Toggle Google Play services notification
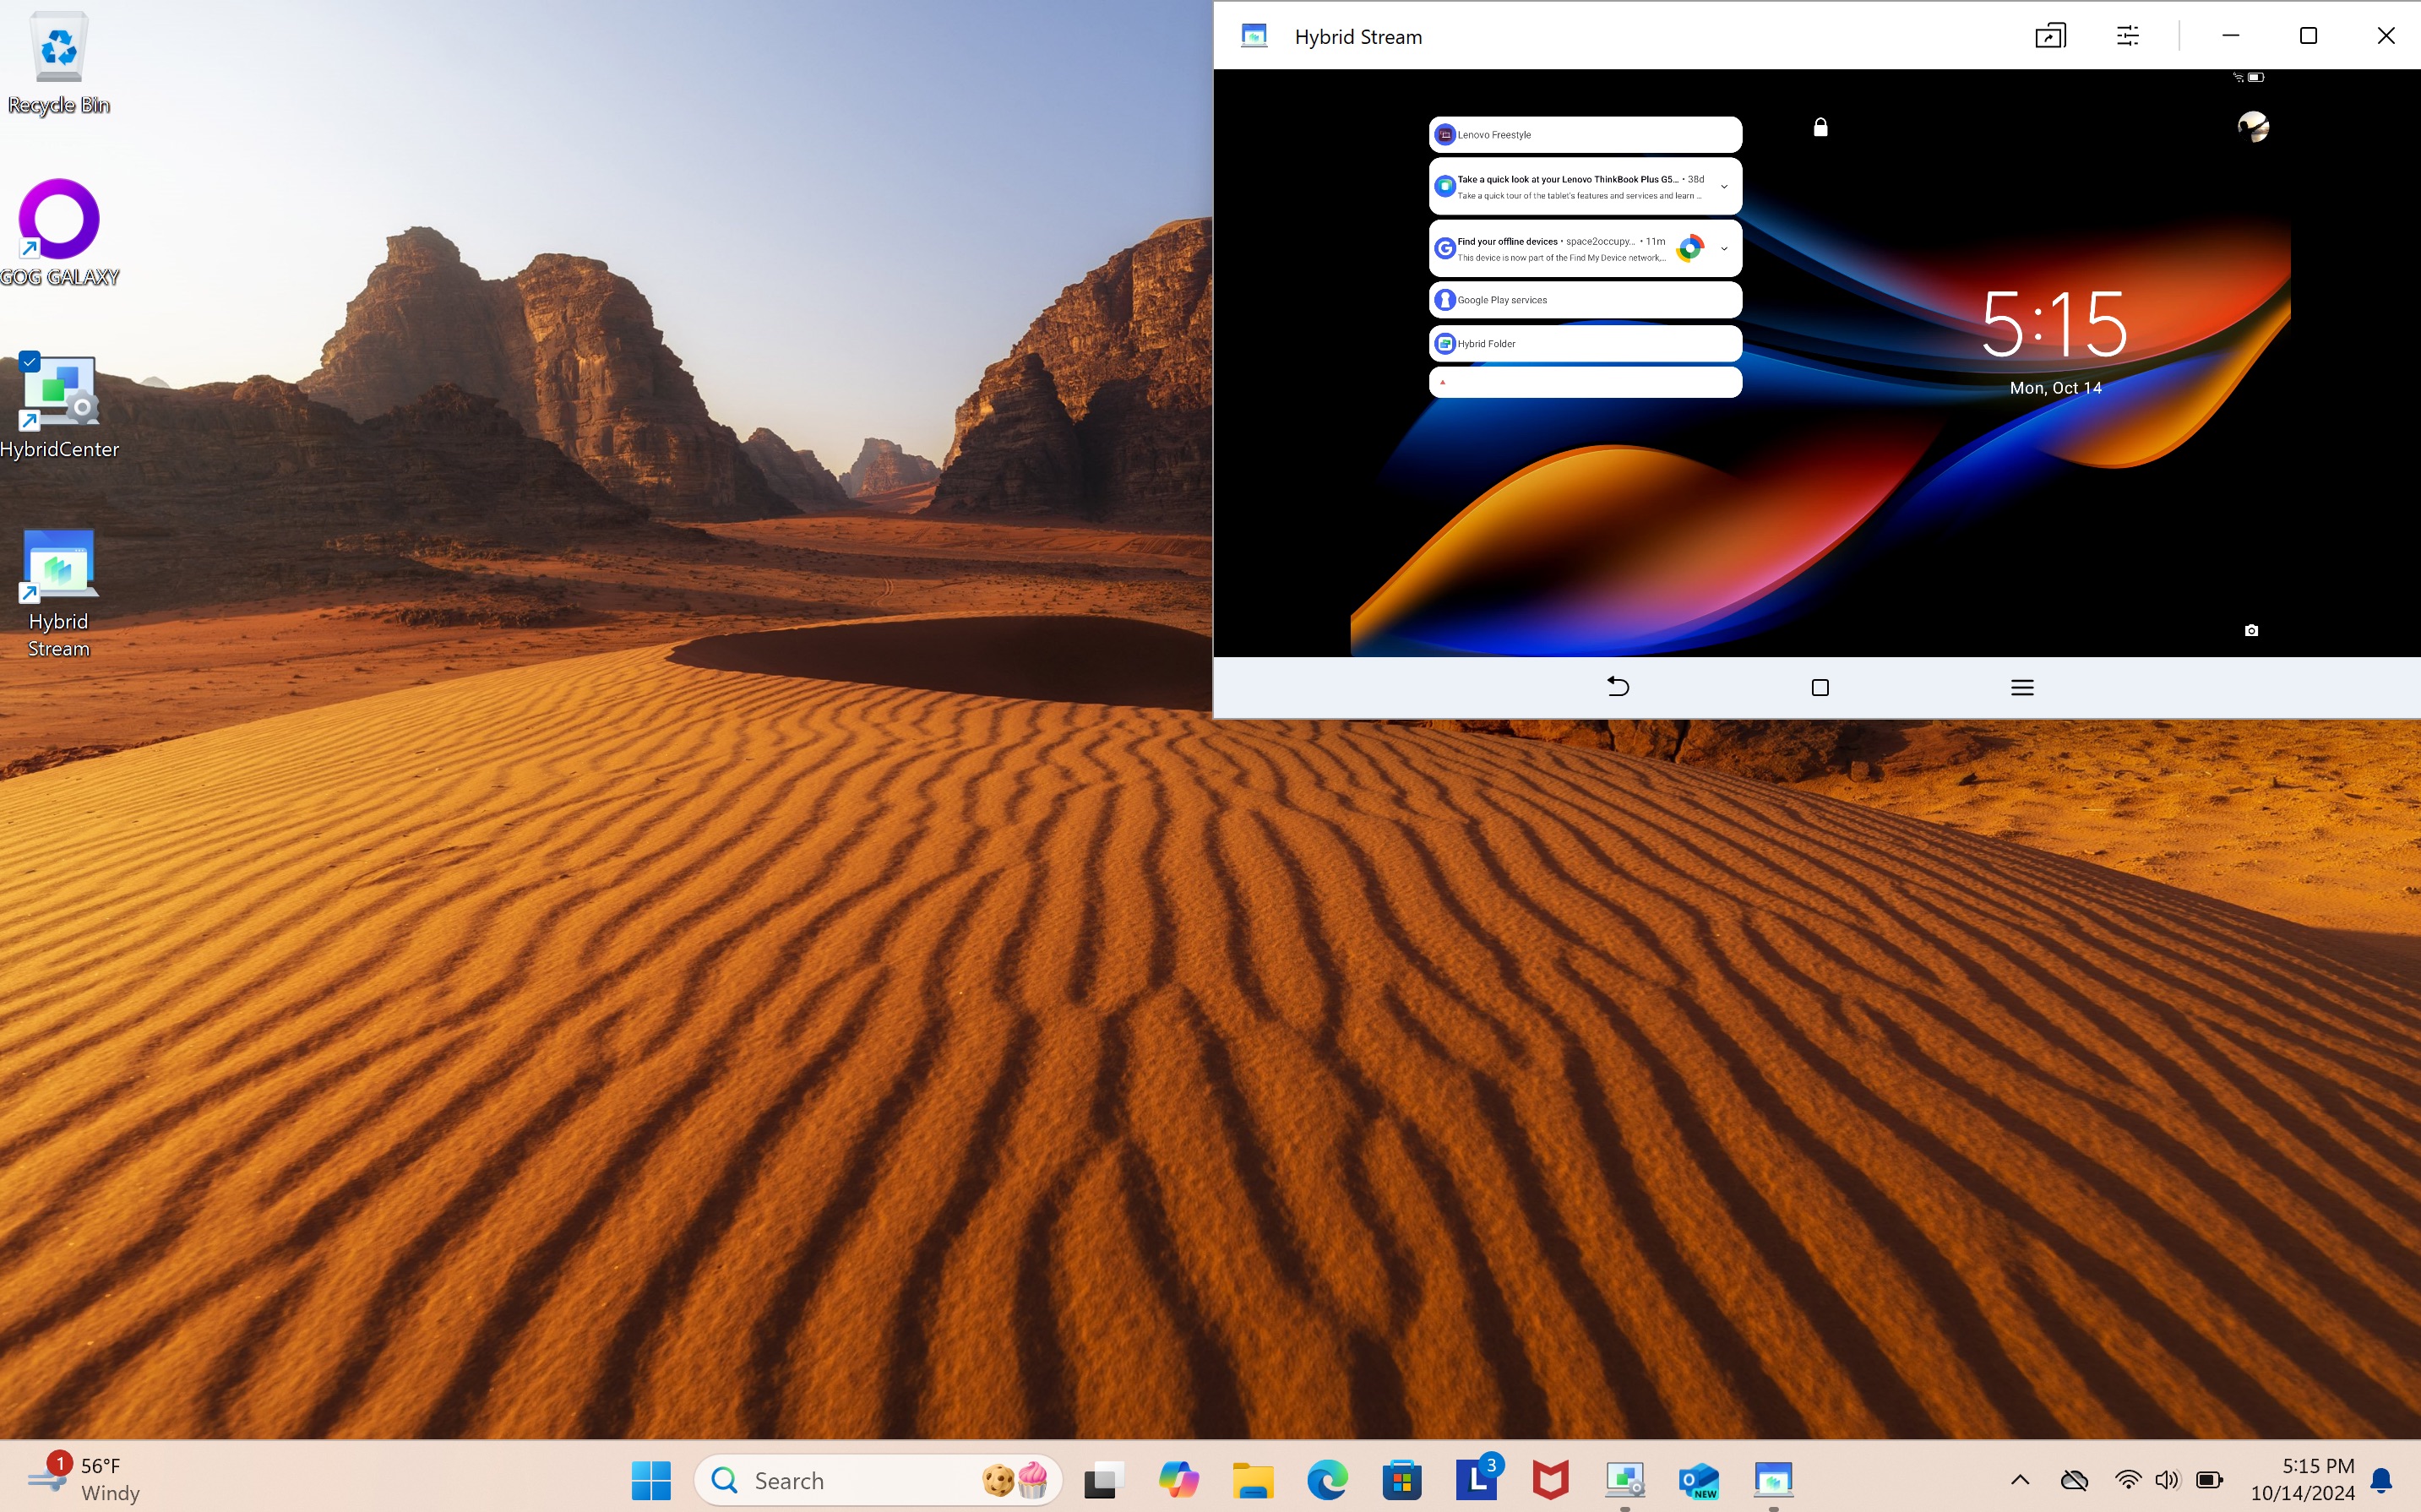 tap(1583, 298)
